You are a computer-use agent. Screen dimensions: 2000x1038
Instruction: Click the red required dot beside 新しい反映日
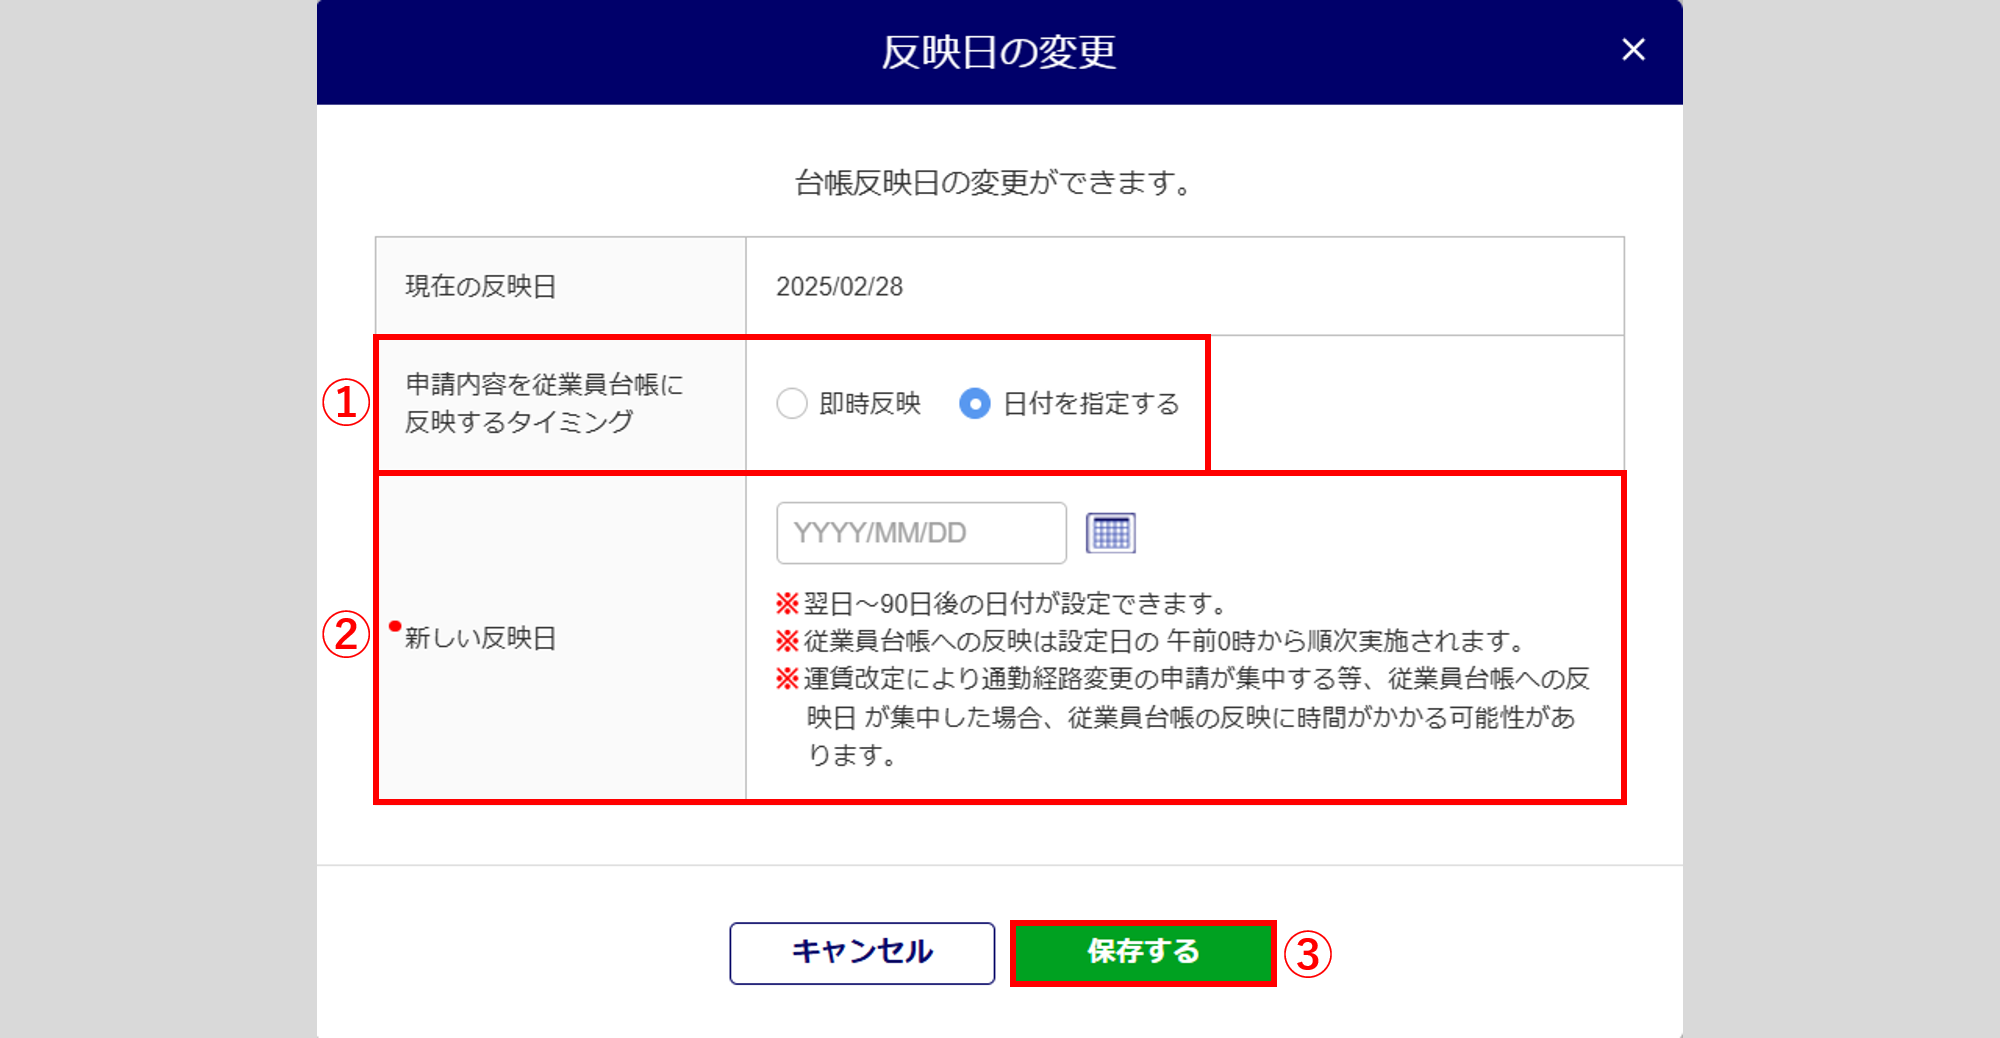pyautogui.click(x=395, y=627)
